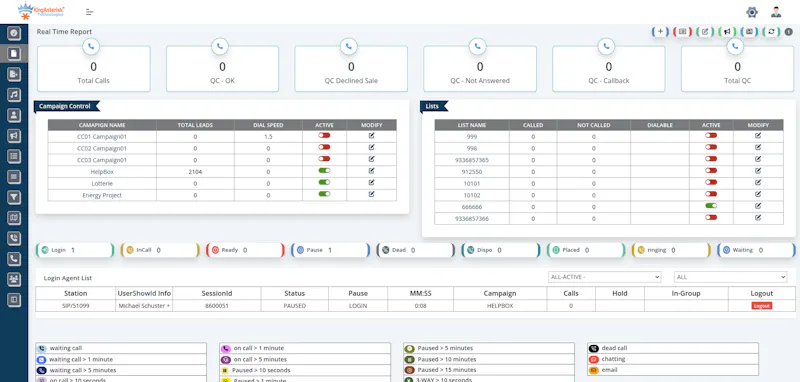Click the hamburger menu toggle beside the logo
The width and height of the screenshot is (800, 382).
89,12
